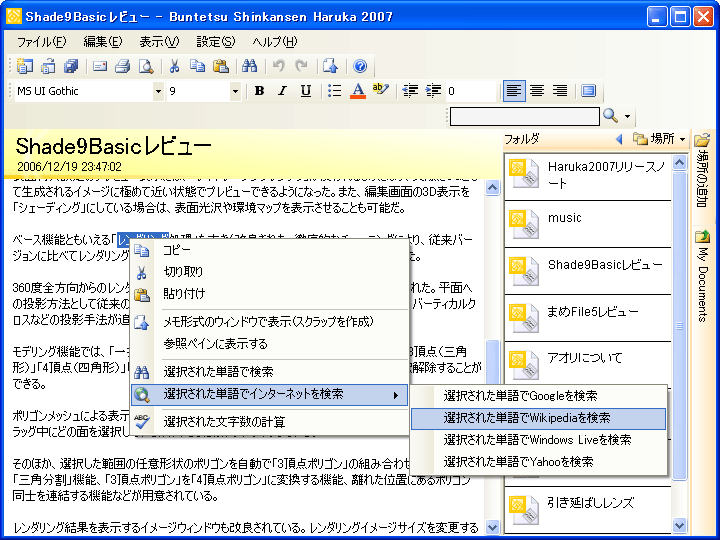Open the font size 9 dropdown
This screenshot has width=720, height=540.
pyautogui.click(x=235, y=91)
